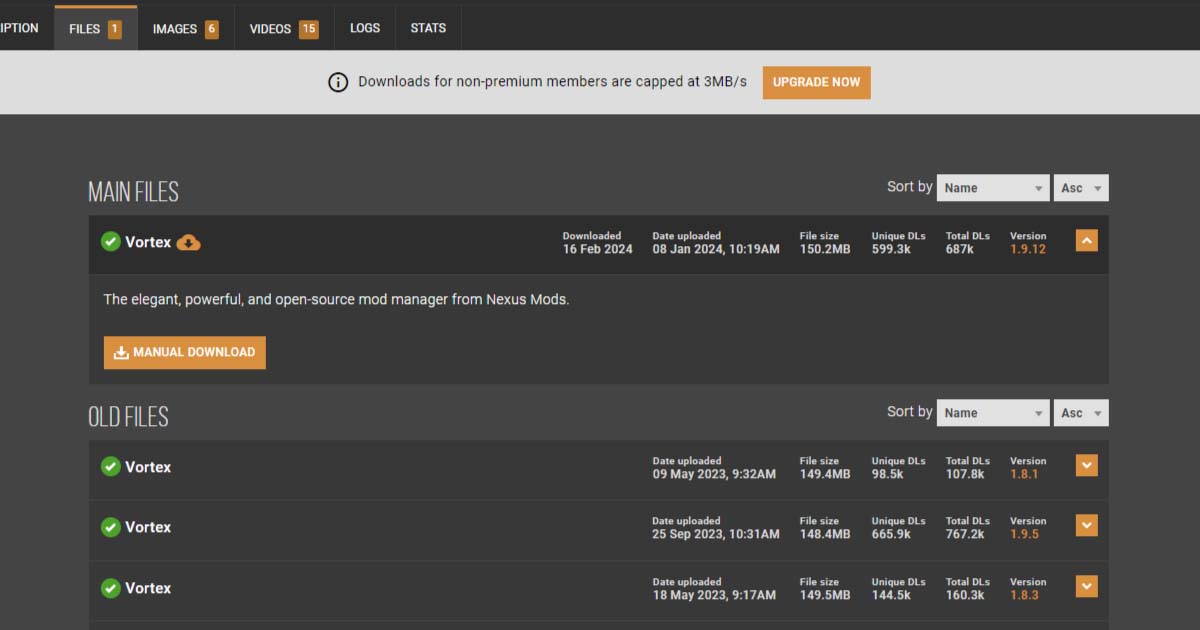
Task: Click the info icon in the download cap banner
Action: pos(338,82)
